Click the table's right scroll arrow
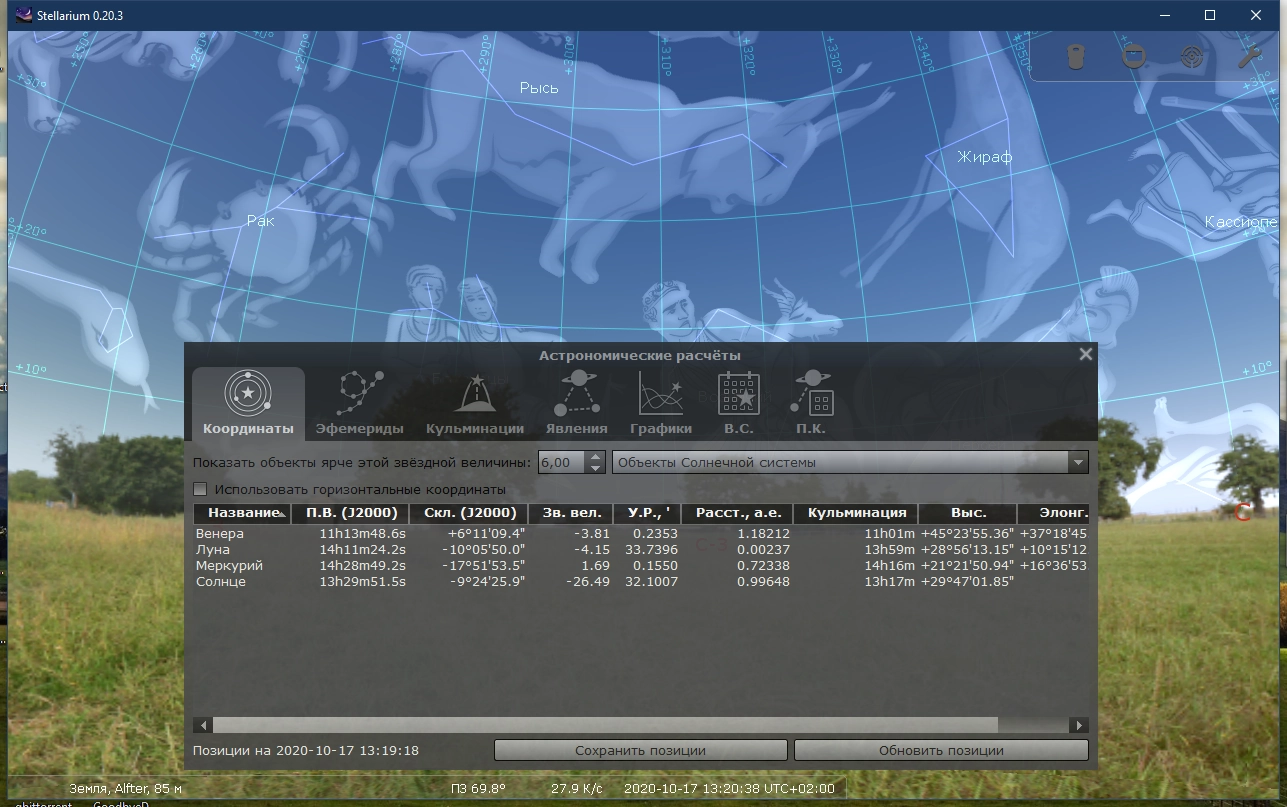The height and width of the screenshot is (807, 1287). [1078, 725]
